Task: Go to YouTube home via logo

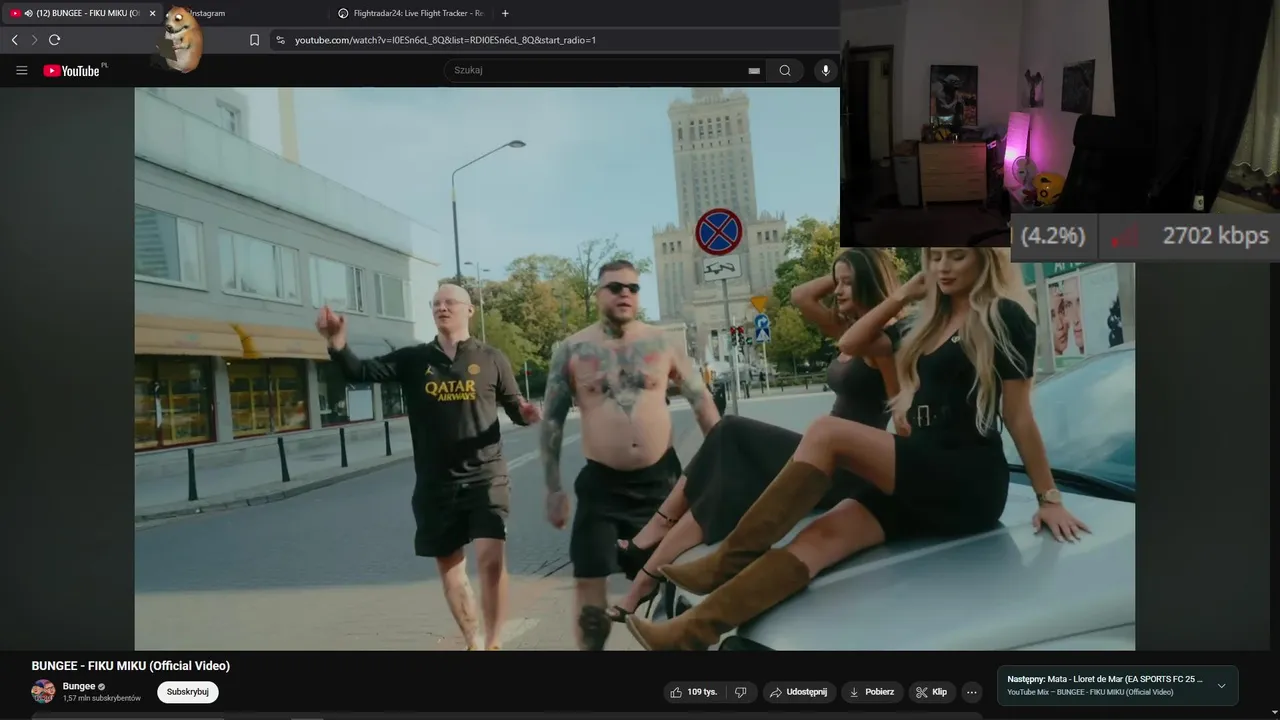Action: pyautogui.click(x=73, y=70)
